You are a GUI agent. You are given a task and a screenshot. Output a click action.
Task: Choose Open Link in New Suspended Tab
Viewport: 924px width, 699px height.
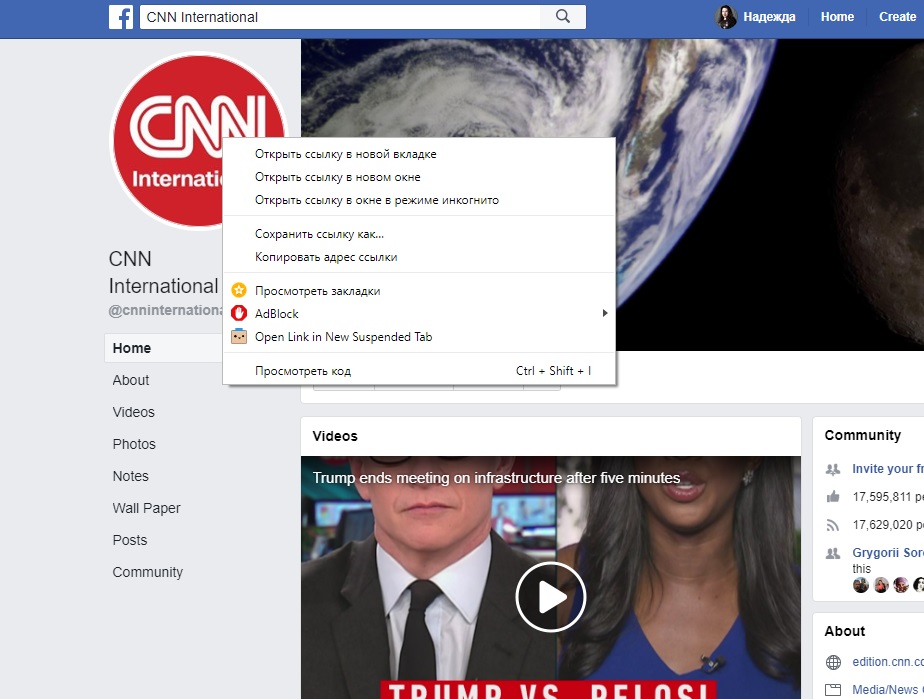coord(419,337)
